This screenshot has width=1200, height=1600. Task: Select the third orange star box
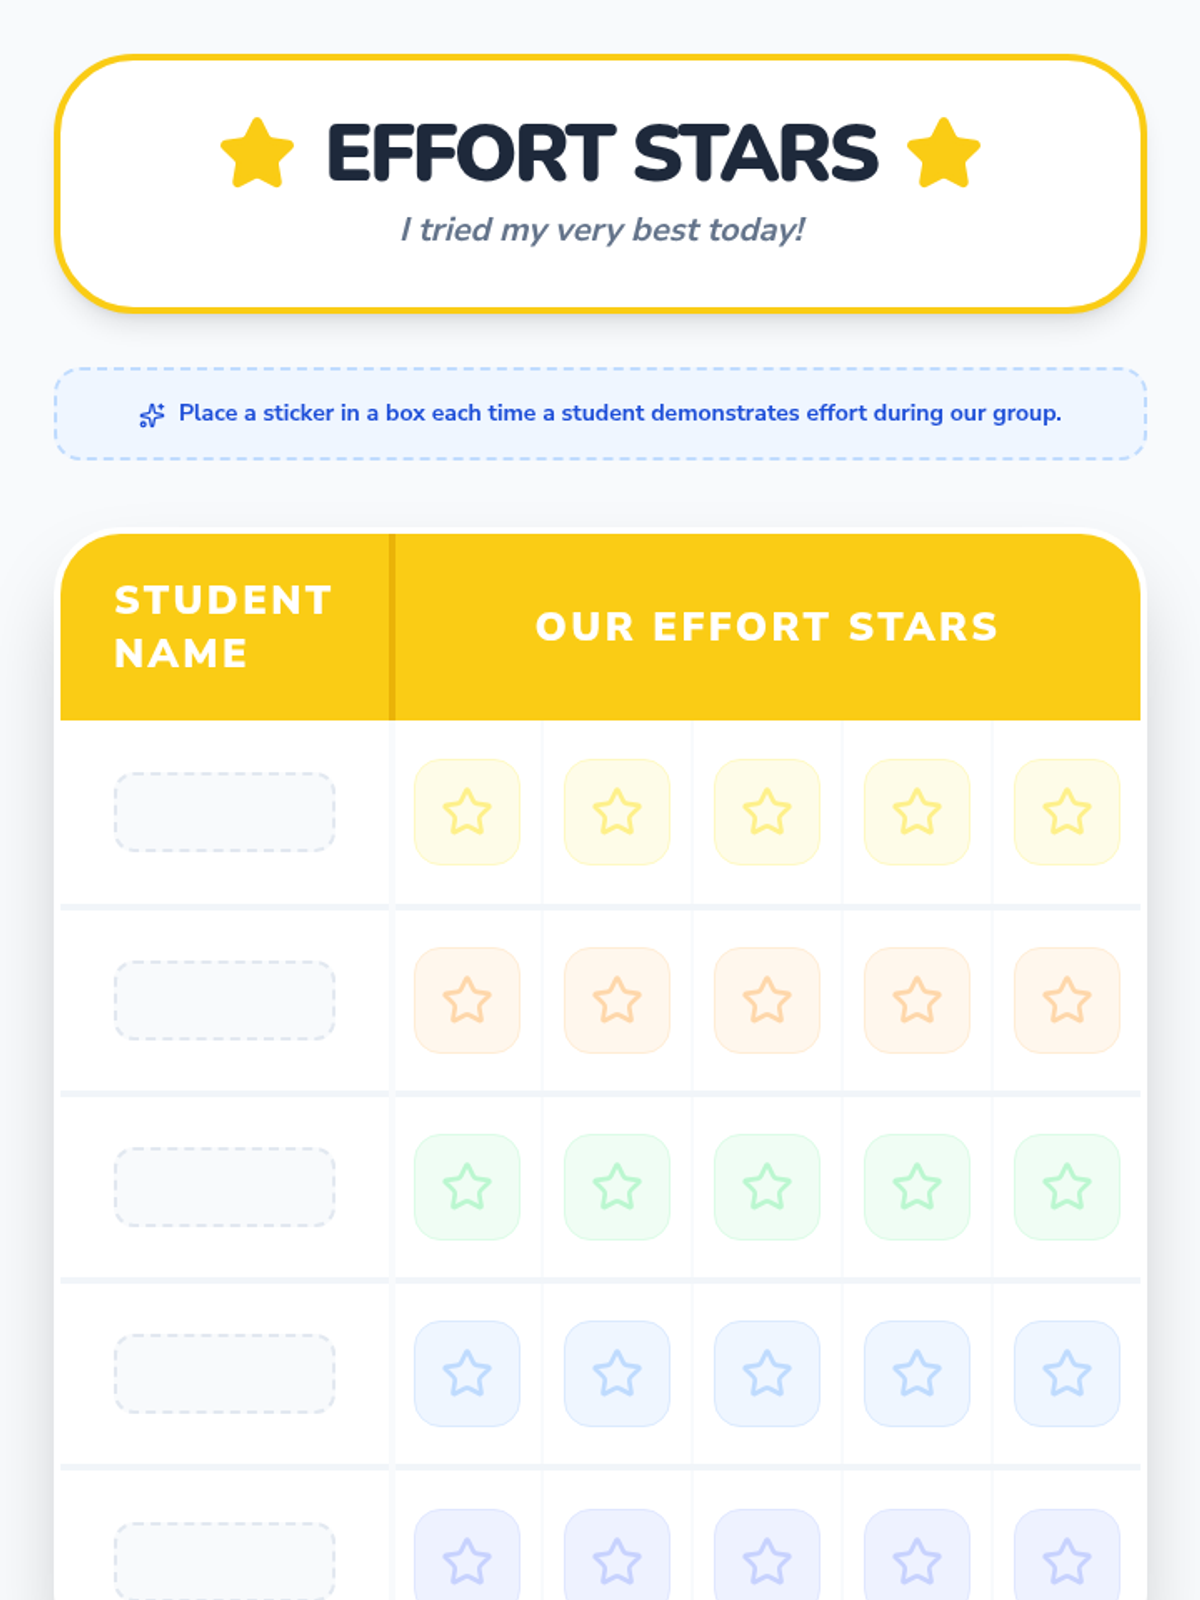click(767, 1000)
